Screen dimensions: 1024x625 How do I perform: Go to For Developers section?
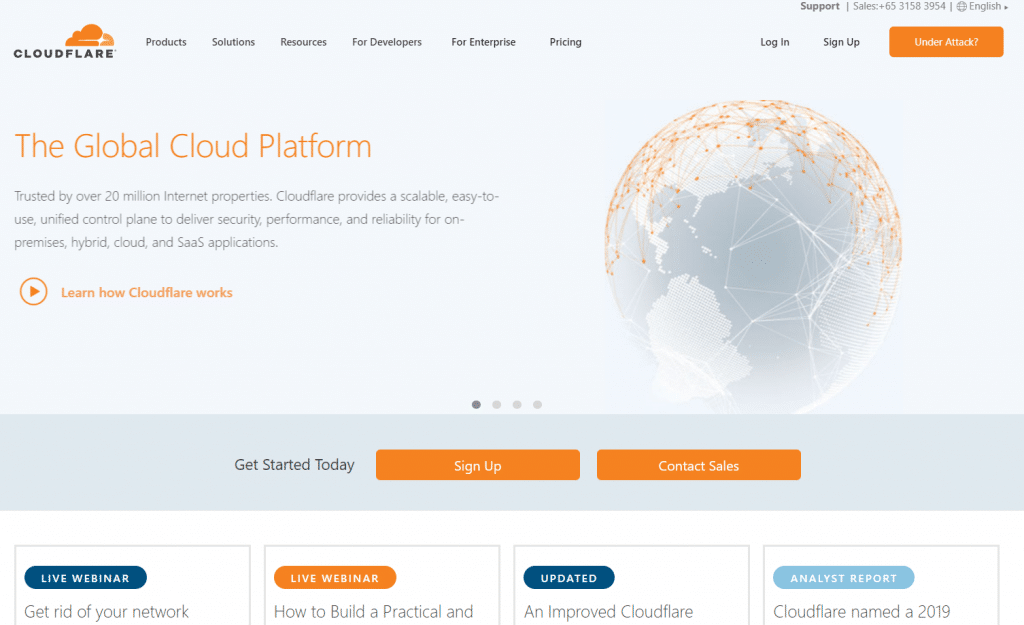pos(387,42)
